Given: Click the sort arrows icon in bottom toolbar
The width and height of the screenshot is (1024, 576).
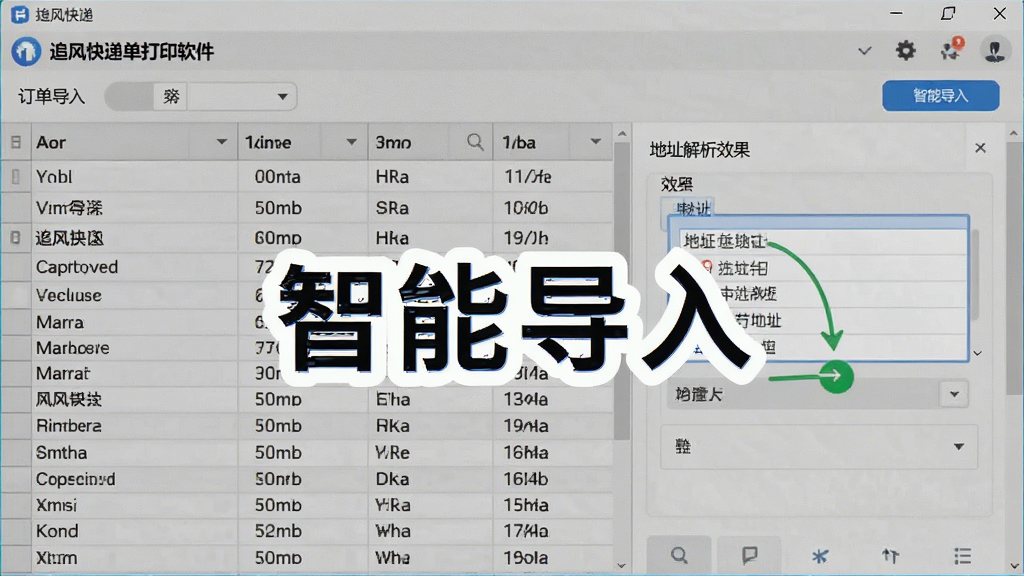Looking at the screenshot, I should pos(891,556).
